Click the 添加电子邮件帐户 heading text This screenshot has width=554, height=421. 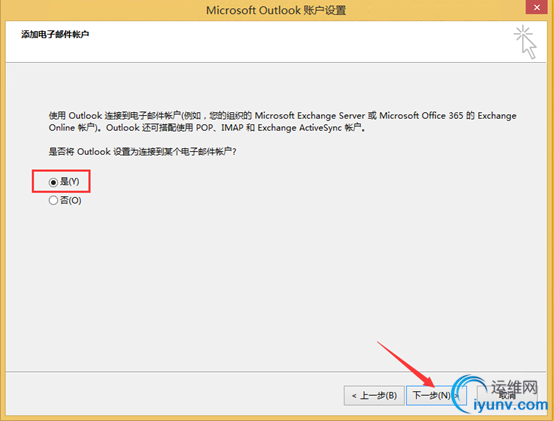pyautogui.click(x=55, y=35)
